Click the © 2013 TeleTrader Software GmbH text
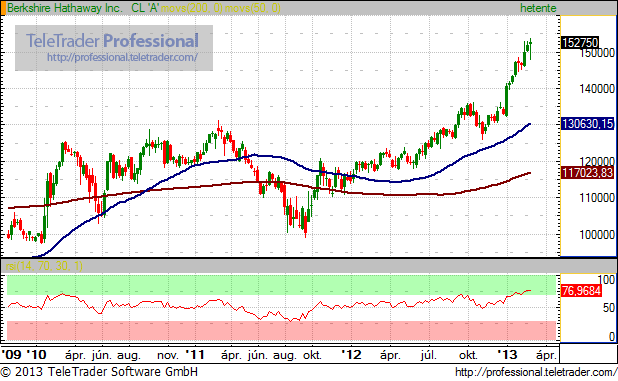618x381 pixels. [x=99, y=372]
